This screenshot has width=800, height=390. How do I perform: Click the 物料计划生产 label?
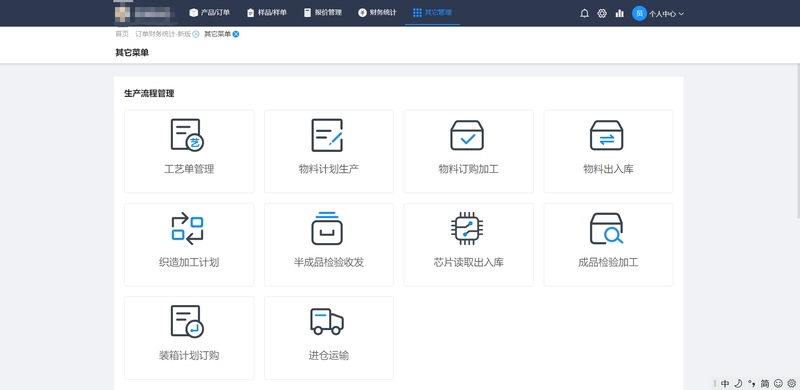tap(329, 169)
